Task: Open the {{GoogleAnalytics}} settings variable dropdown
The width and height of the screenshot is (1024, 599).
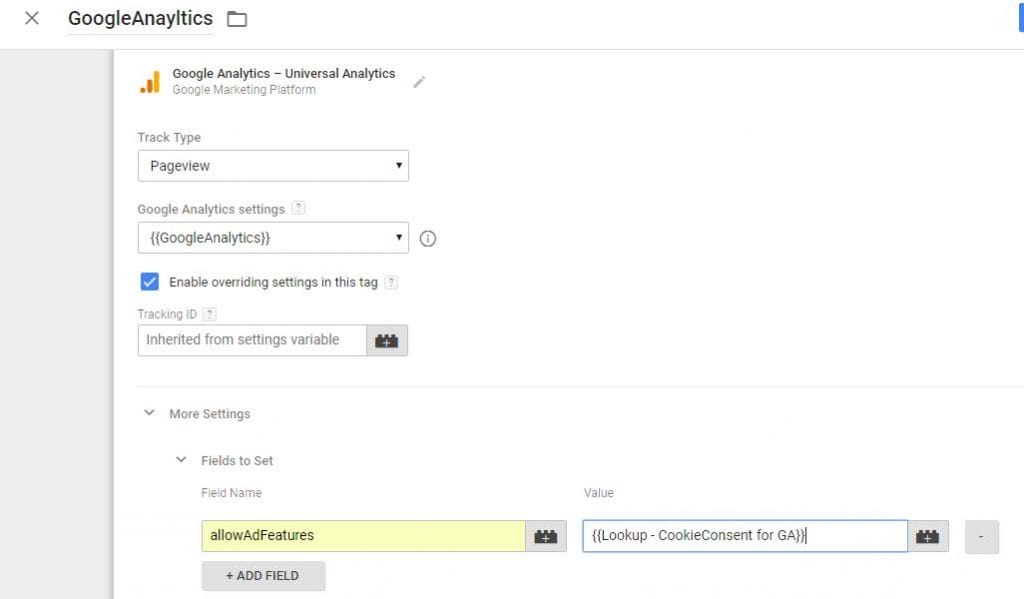Action: [273, 238]
